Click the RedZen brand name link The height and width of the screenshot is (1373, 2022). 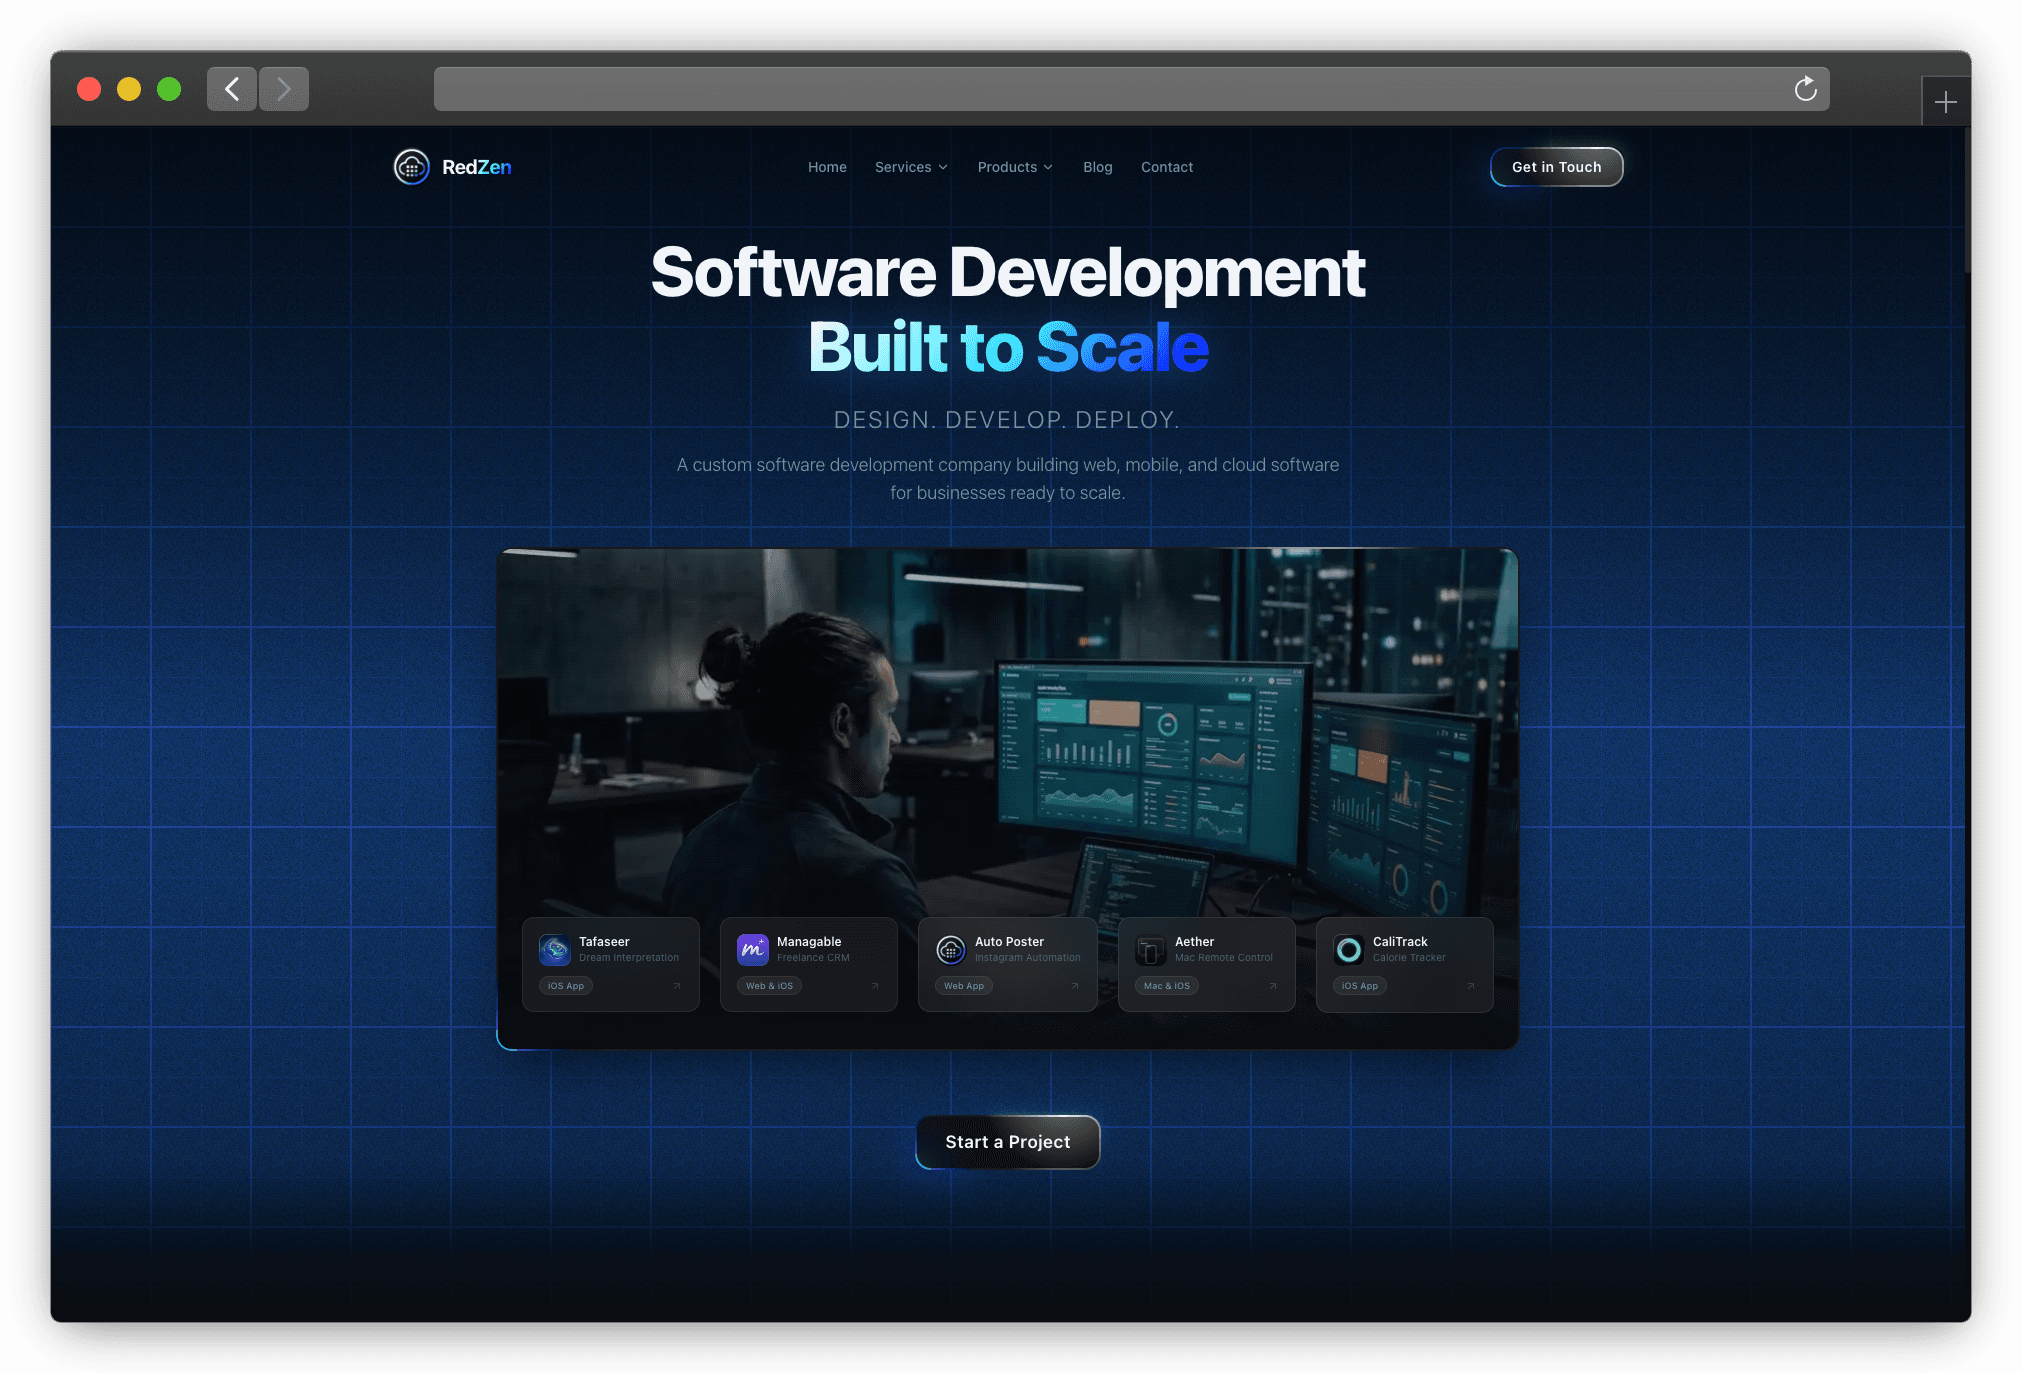pyautogui.click(x=477, y=167)
